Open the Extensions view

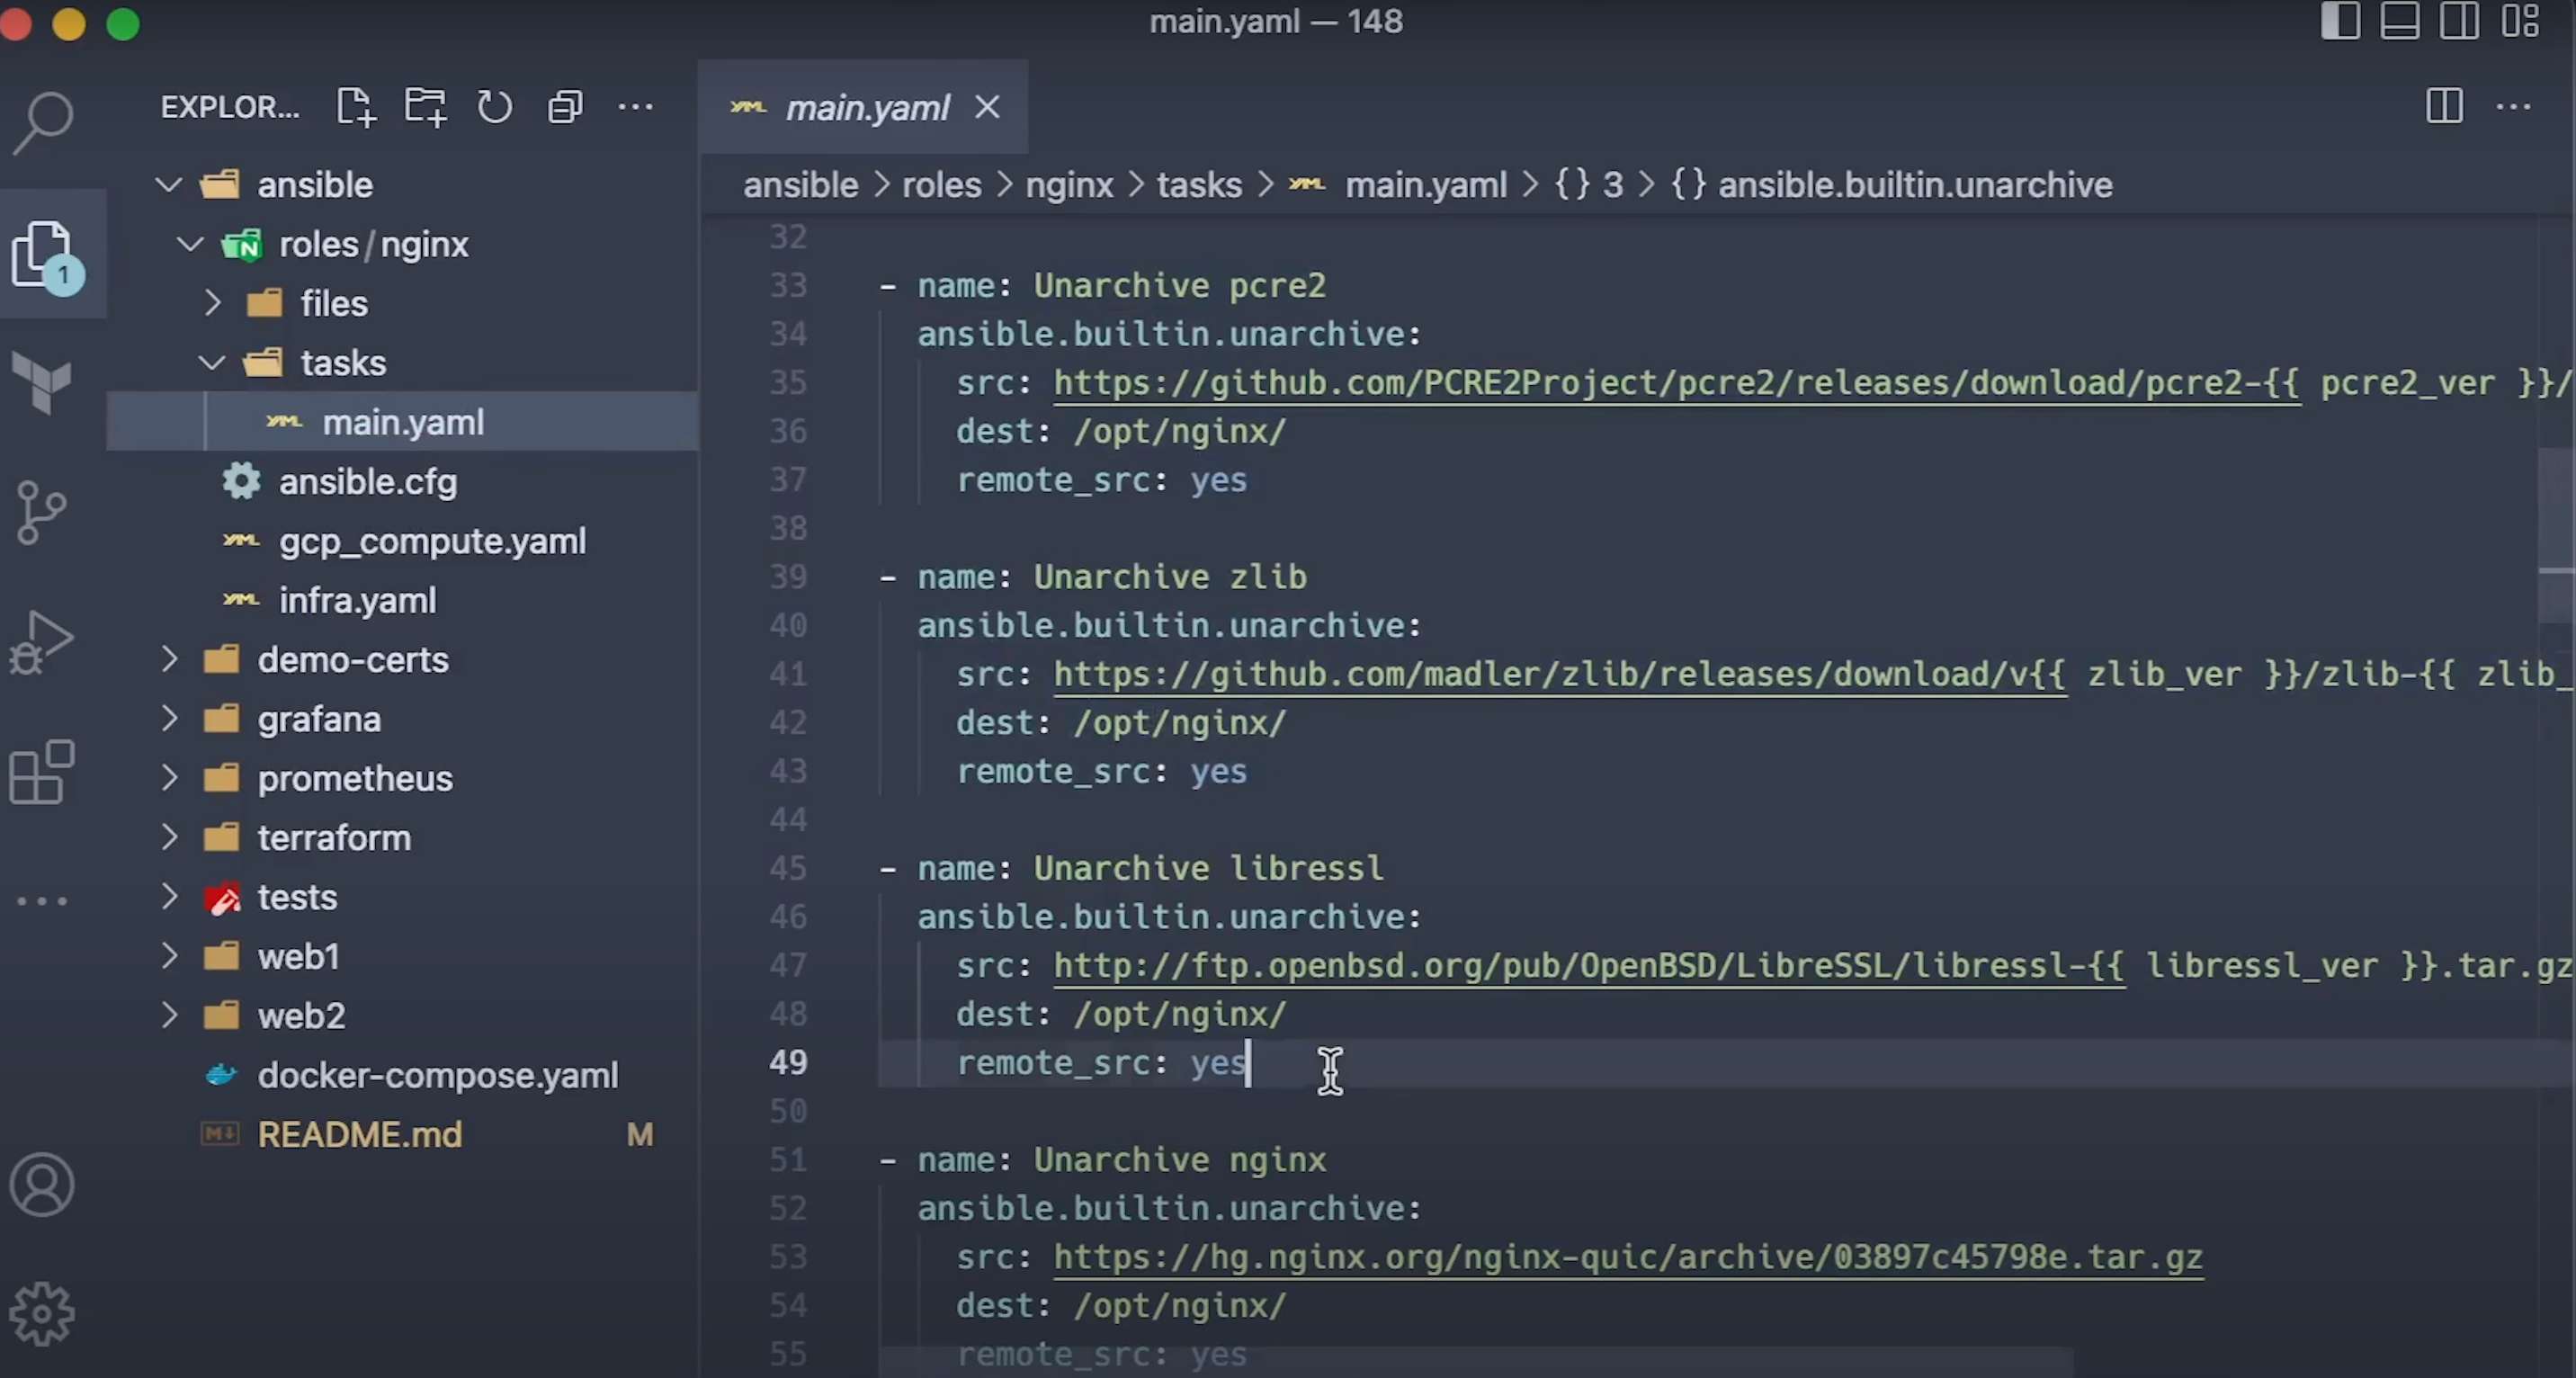[x=41, y=772]
